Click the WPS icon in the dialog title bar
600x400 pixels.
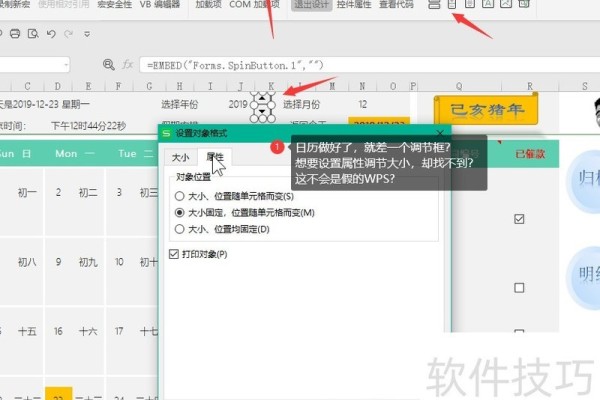(166, 133)
